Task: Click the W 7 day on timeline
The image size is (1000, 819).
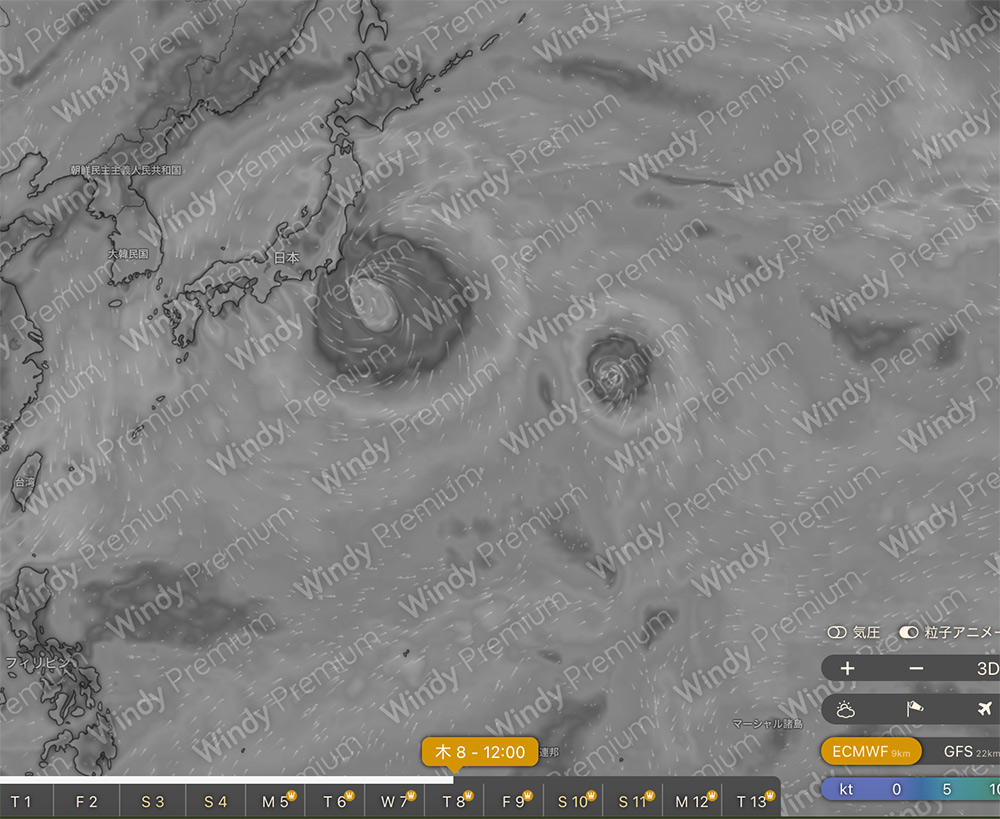Action: [394, 802]
